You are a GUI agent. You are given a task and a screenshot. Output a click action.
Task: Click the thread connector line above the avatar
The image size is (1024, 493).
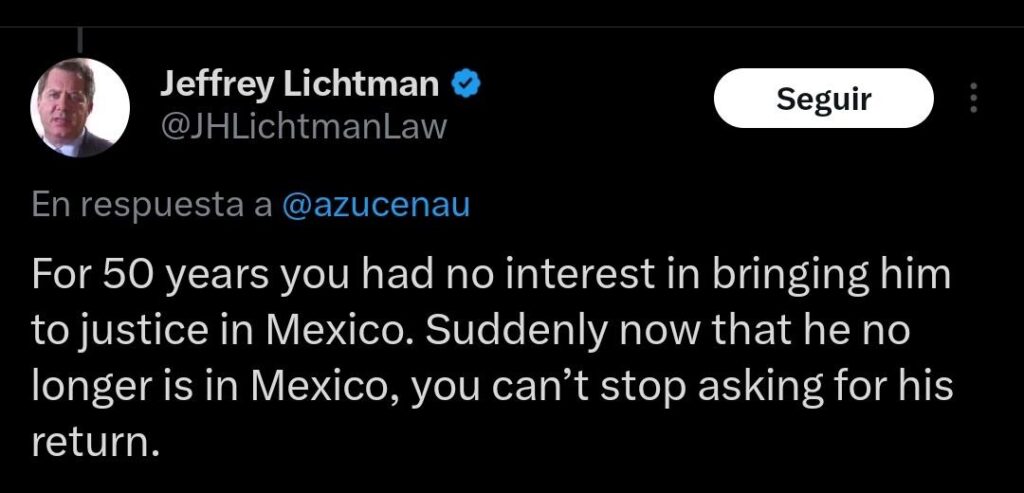(x=80, y=39)
